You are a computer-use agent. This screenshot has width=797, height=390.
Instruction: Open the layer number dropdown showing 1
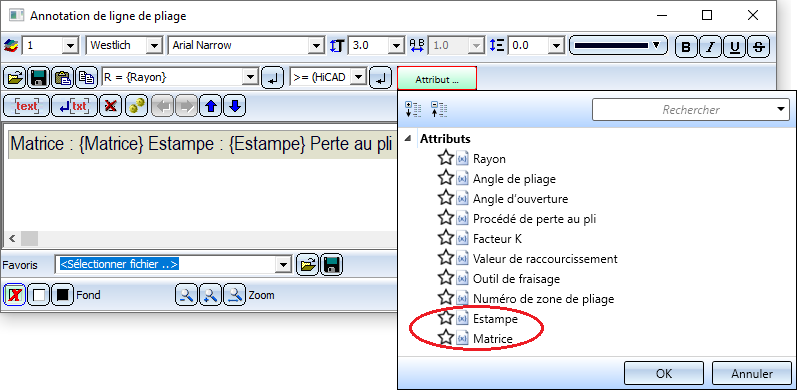click(x=71, y=45)
